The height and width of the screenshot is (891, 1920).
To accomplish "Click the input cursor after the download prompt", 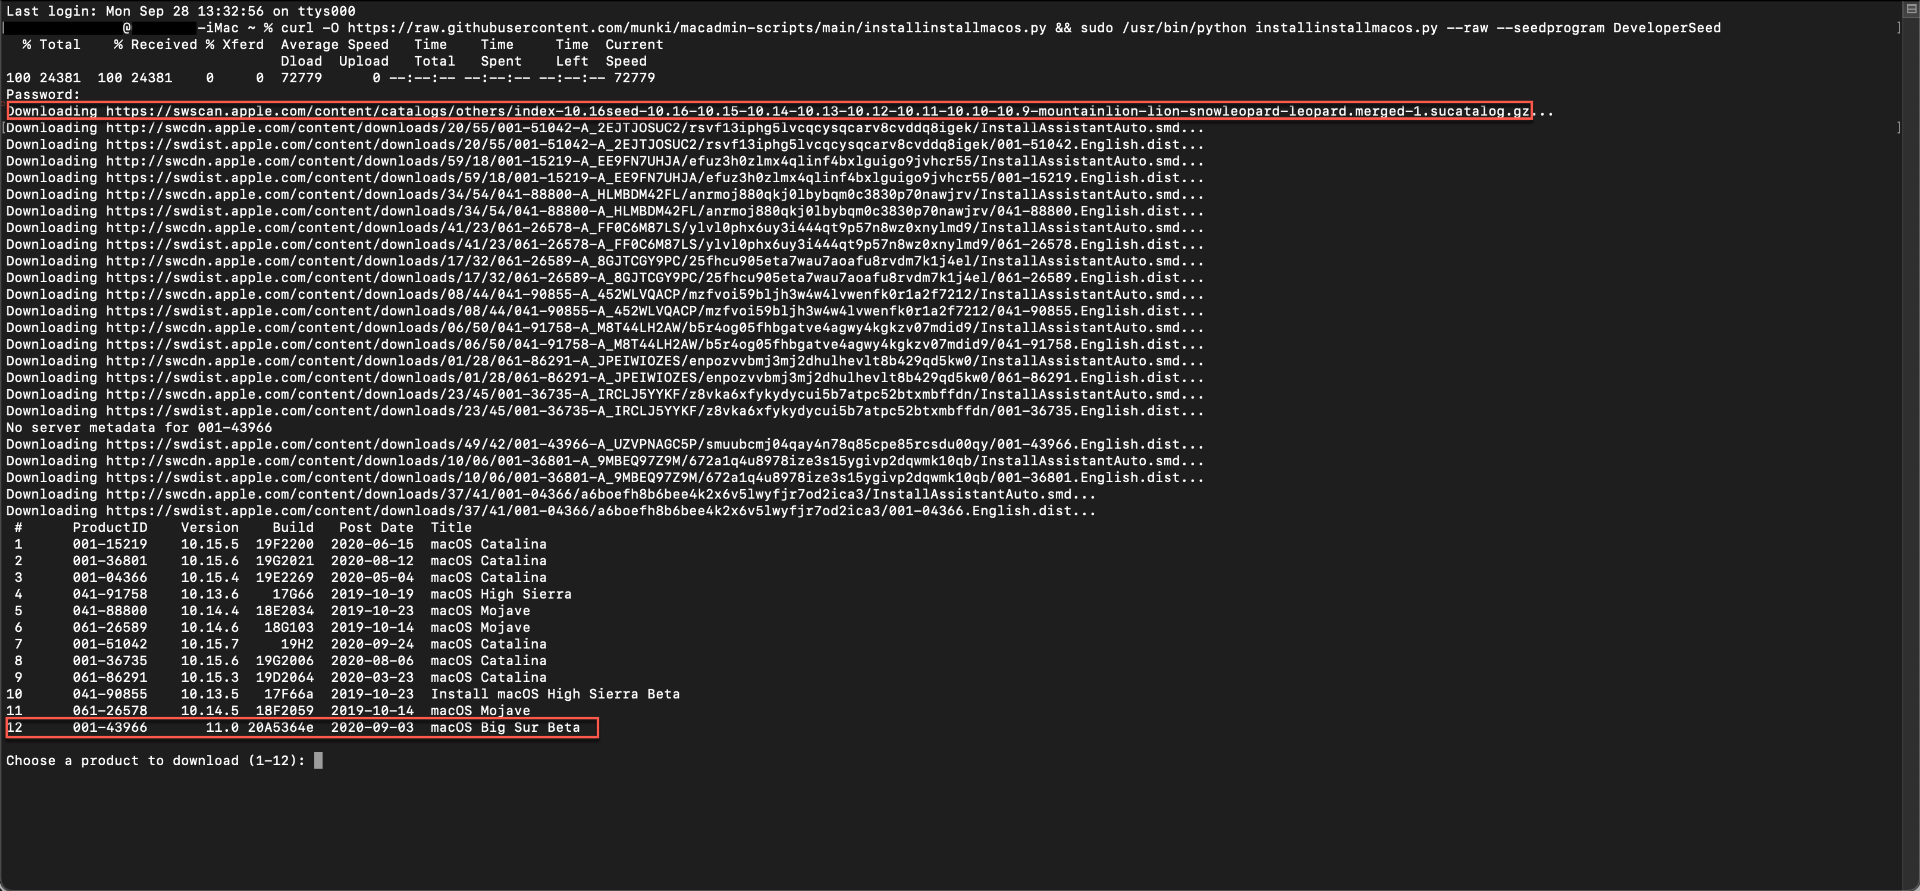I will click(318, 761).
